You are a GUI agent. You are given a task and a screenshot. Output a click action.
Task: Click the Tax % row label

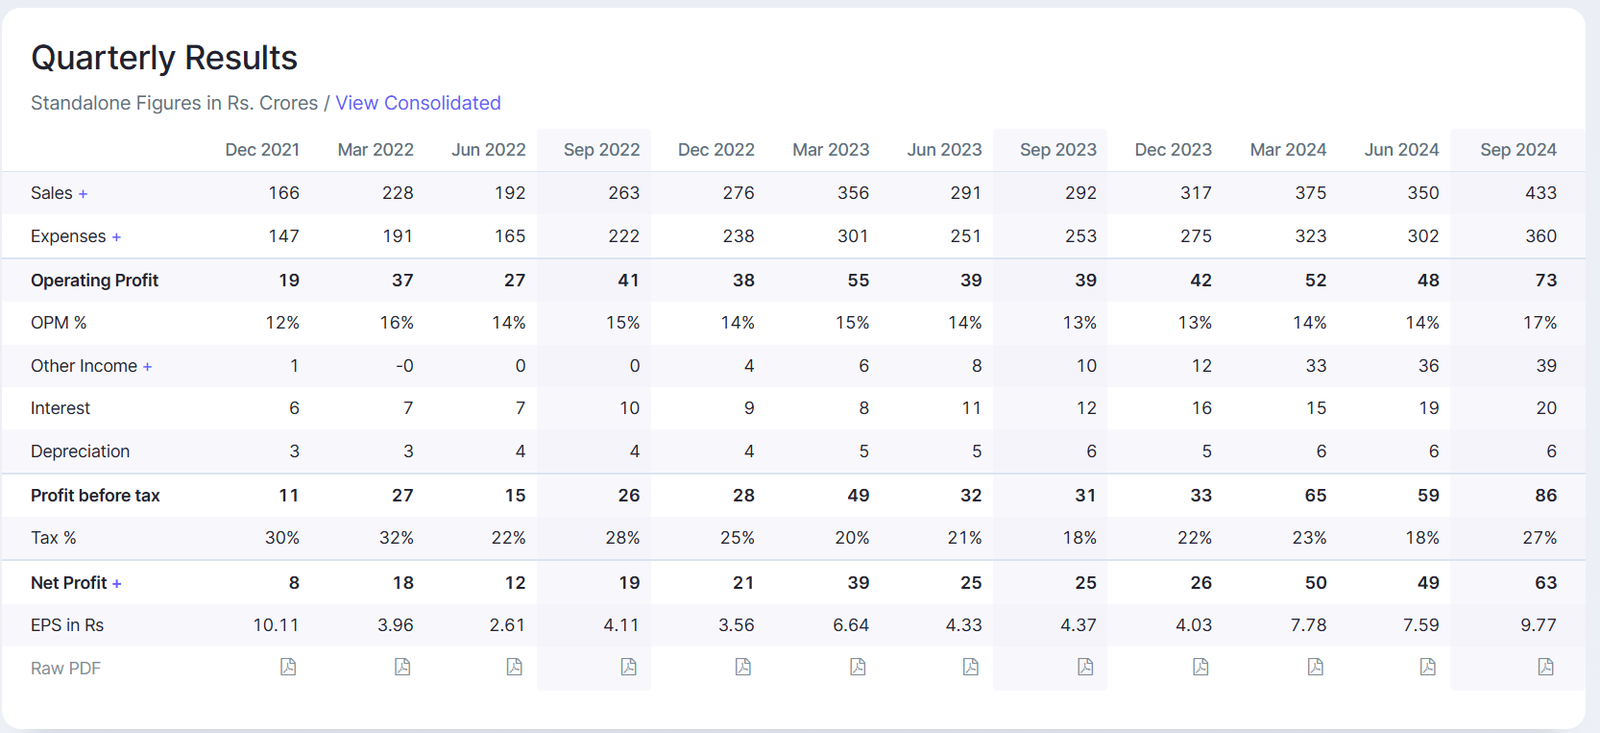tap(53, 538)
